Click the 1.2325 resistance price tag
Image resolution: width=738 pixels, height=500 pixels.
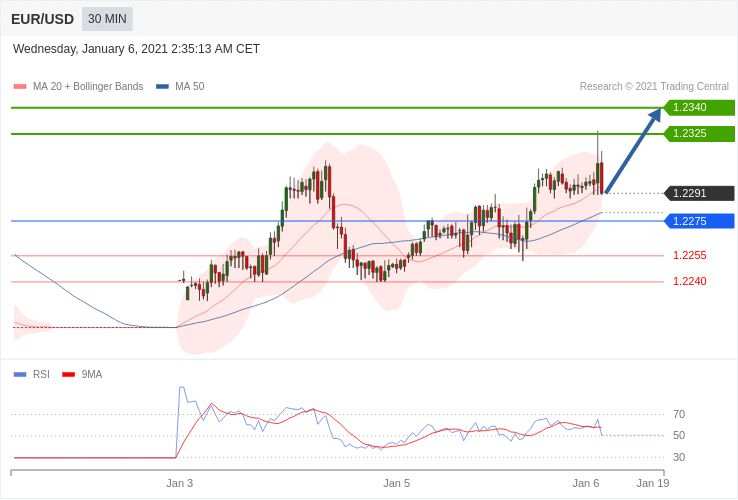tap(699, 134)
